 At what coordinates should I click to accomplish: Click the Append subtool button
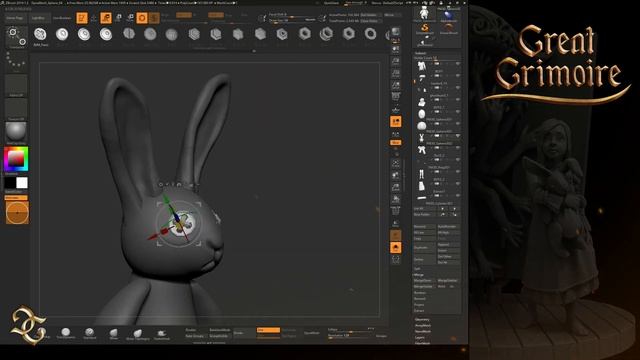(x=448, y=244)
